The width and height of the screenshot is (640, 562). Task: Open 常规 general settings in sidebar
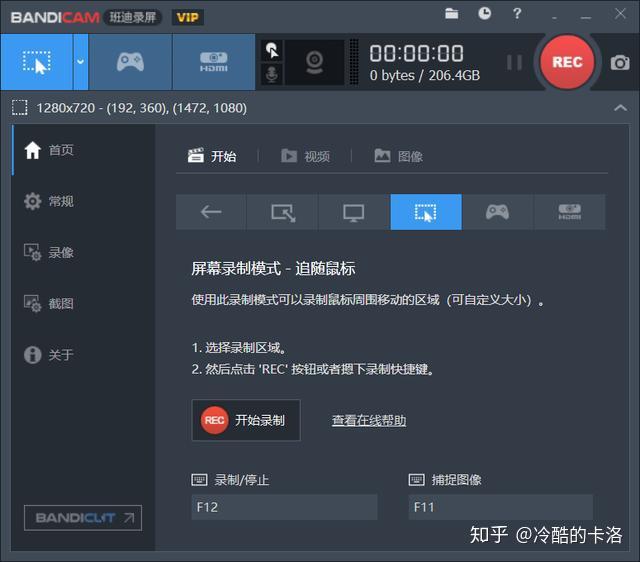(x=83, y=201)
